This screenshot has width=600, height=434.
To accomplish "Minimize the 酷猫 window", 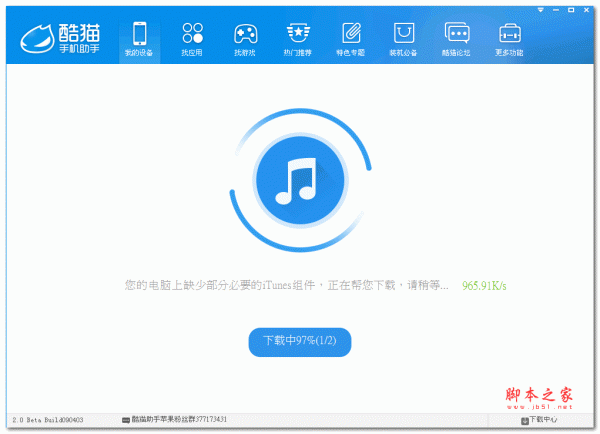I will tap(556, 10).
